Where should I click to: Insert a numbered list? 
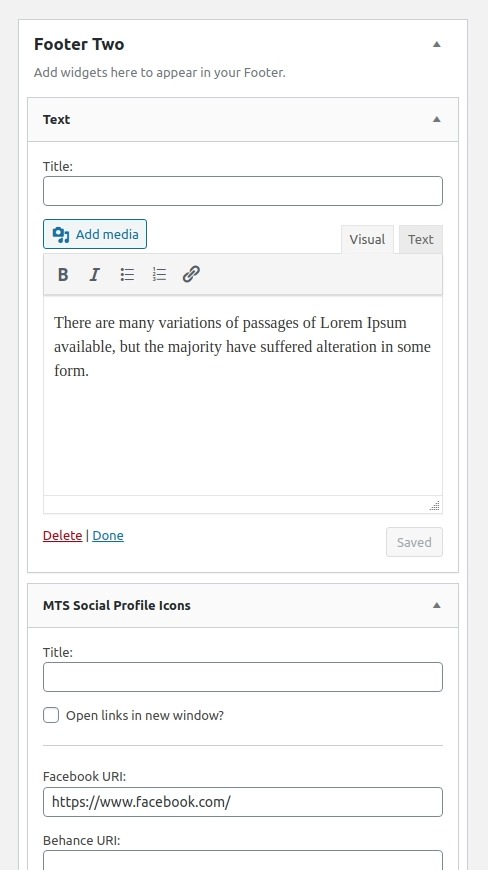(x=159, y=274)
